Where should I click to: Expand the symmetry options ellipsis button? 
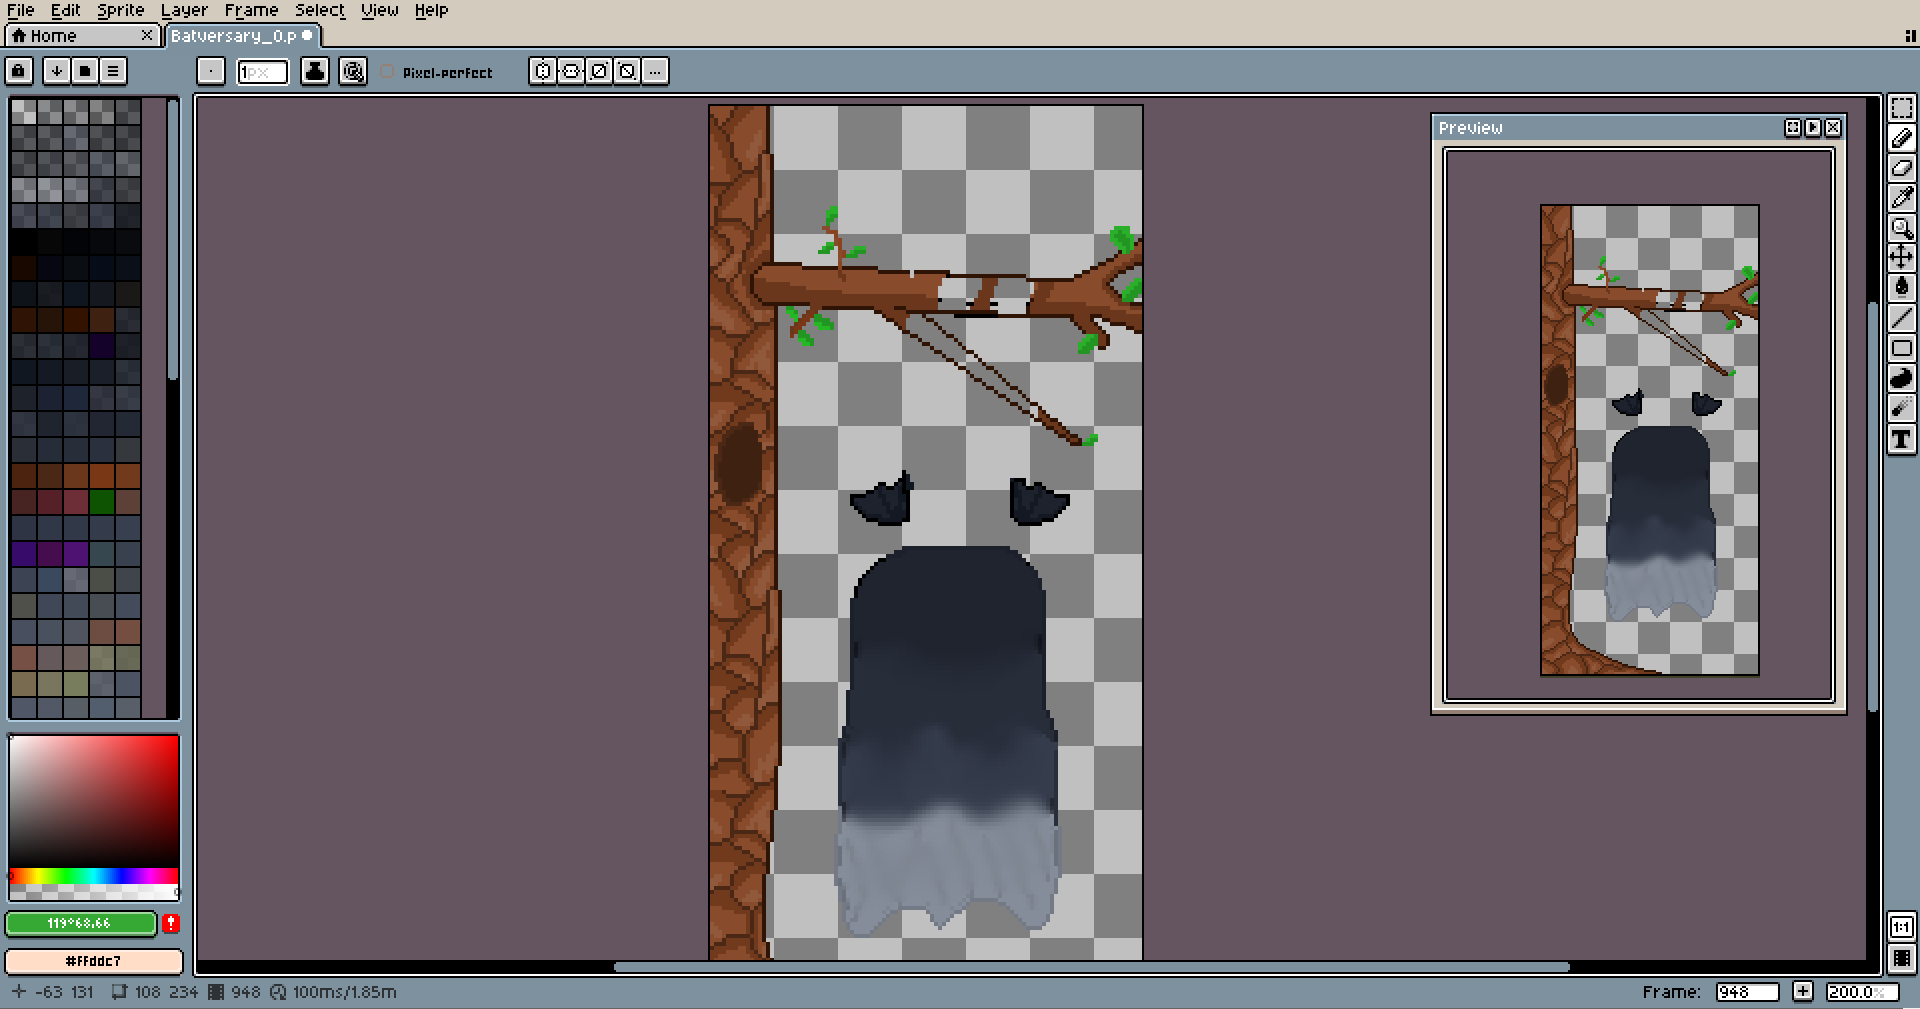click(655, 71)
